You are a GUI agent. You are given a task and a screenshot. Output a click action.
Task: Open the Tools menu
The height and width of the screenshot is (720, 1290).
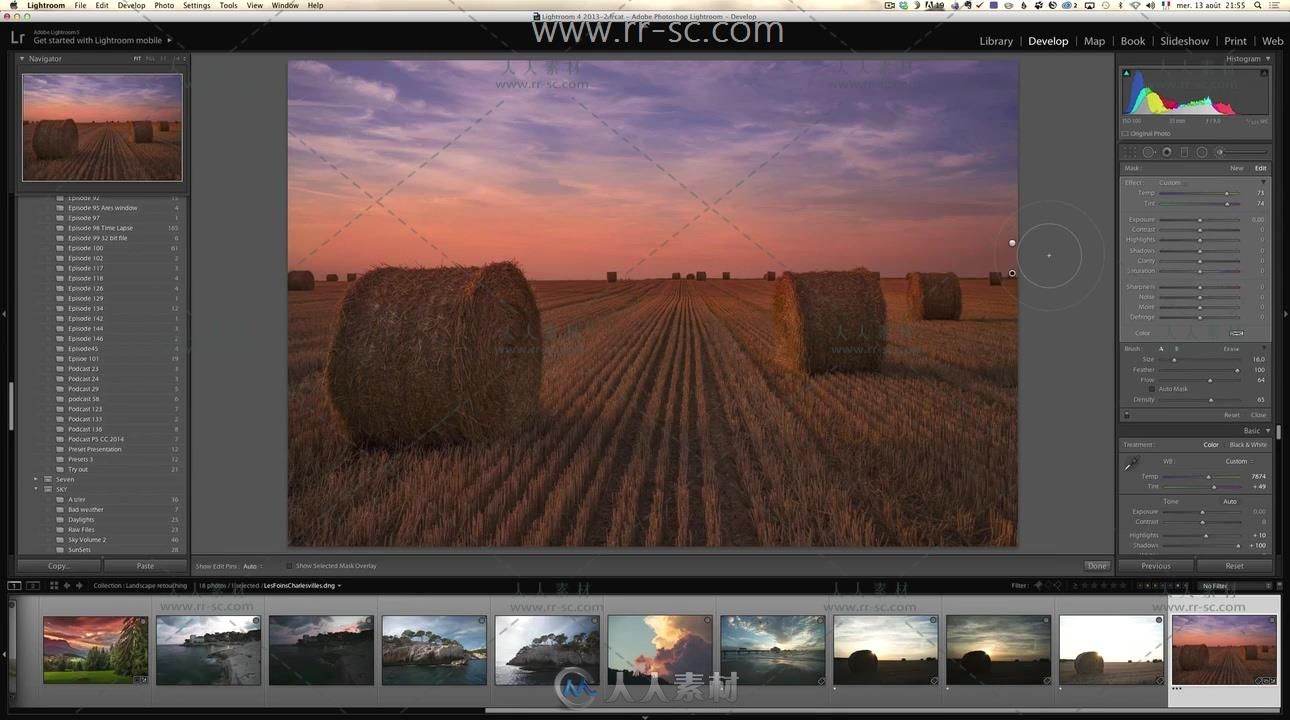click(229, 5)
